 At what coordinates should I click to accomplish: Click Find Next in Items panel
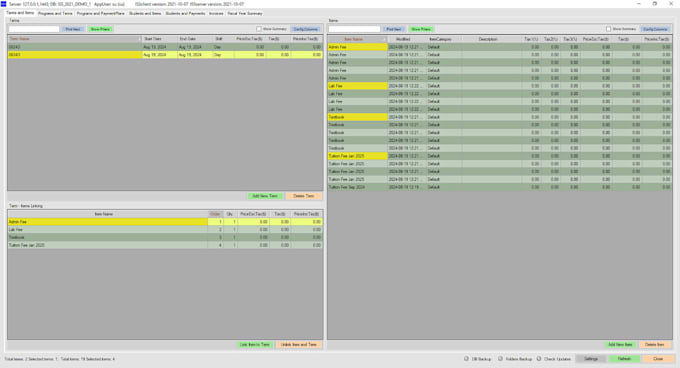tap(394, 29)
